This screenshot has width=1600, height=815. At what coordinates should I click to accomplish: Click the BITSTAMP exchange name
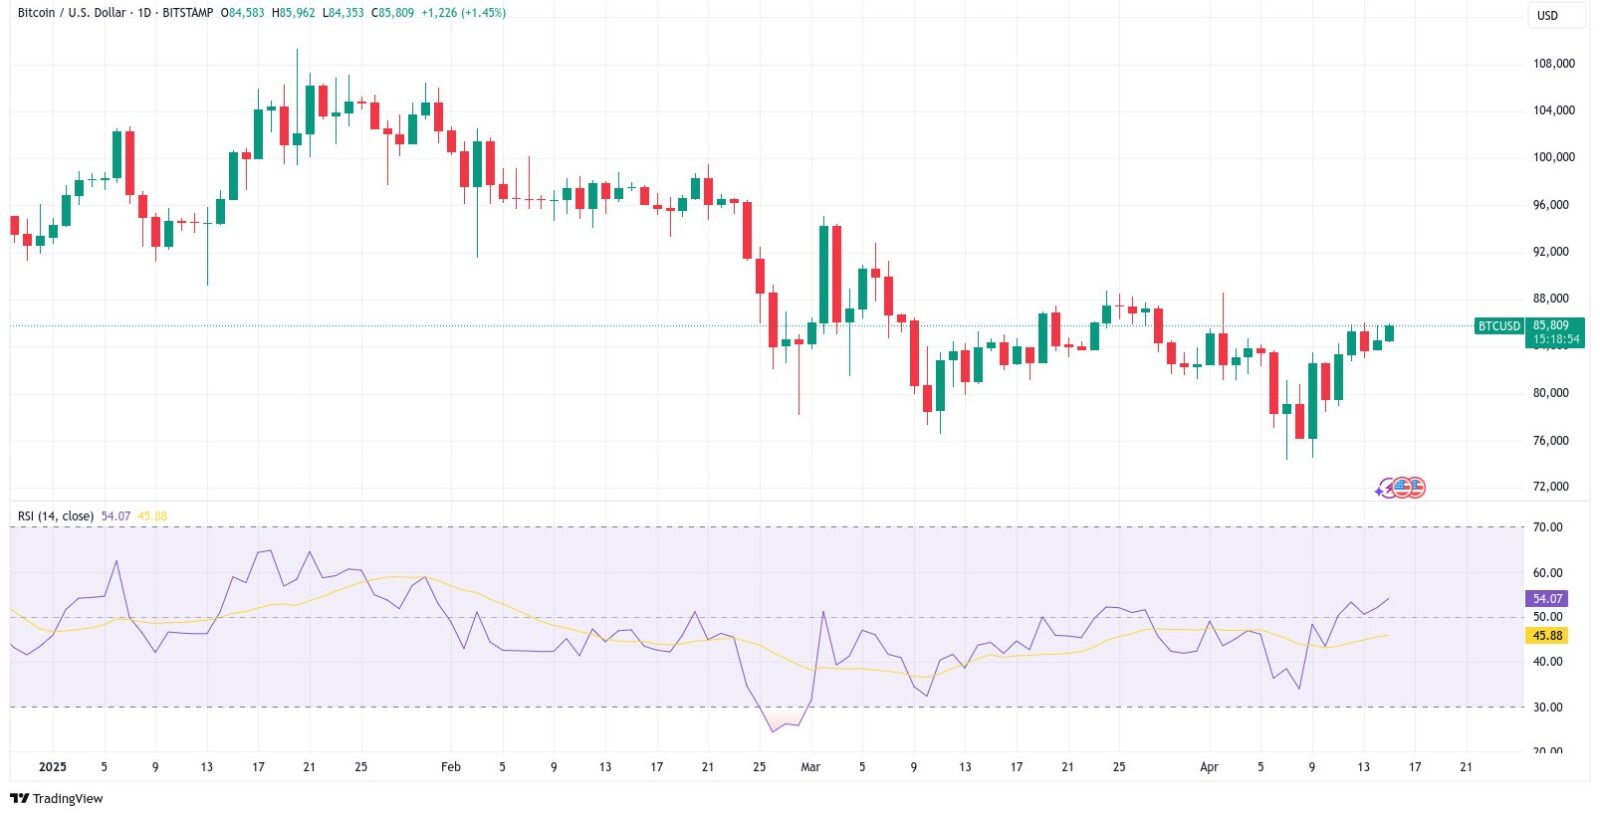(x=188, y=13)
